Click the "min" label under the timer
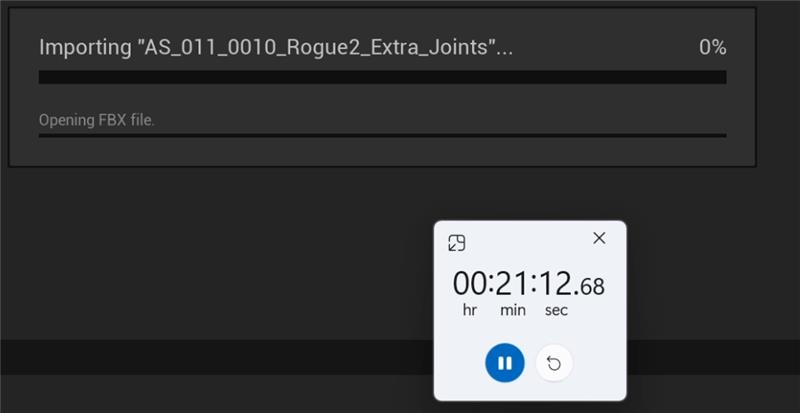Screen dimensions: 800x413 pyautogui.click(x=513, y=311)
